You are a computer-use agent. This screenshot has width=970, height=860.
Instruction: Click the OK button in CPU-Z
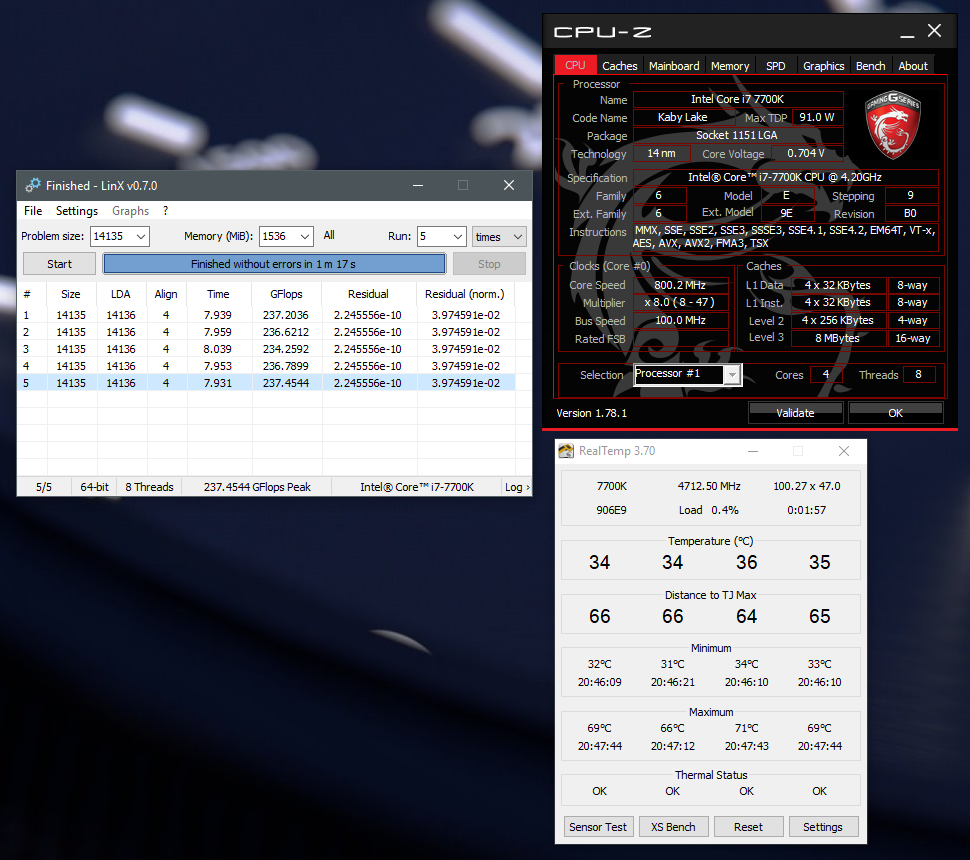click(x=895, y=413)
